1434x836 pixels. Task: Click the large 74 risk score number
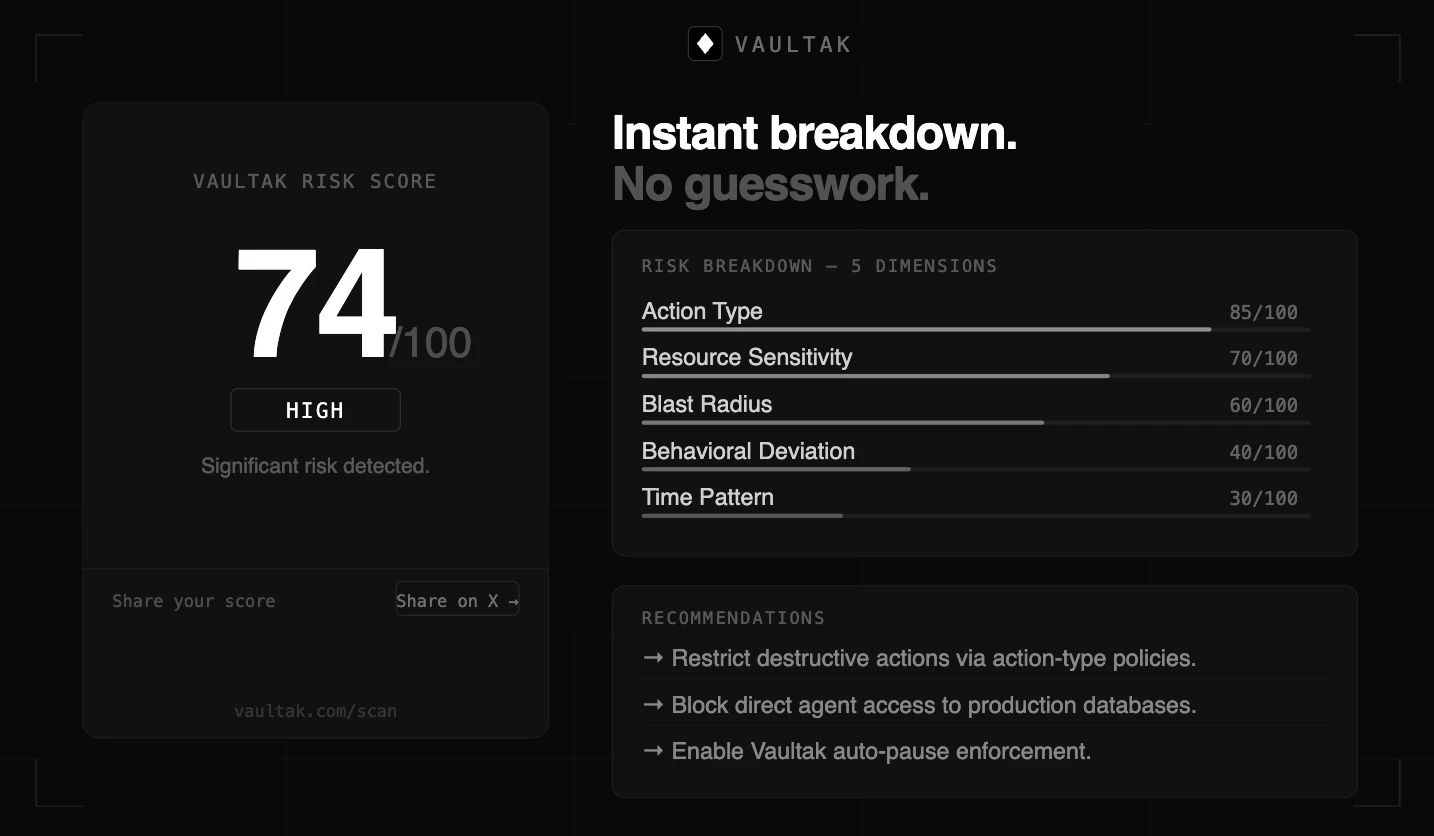[315, 303]
